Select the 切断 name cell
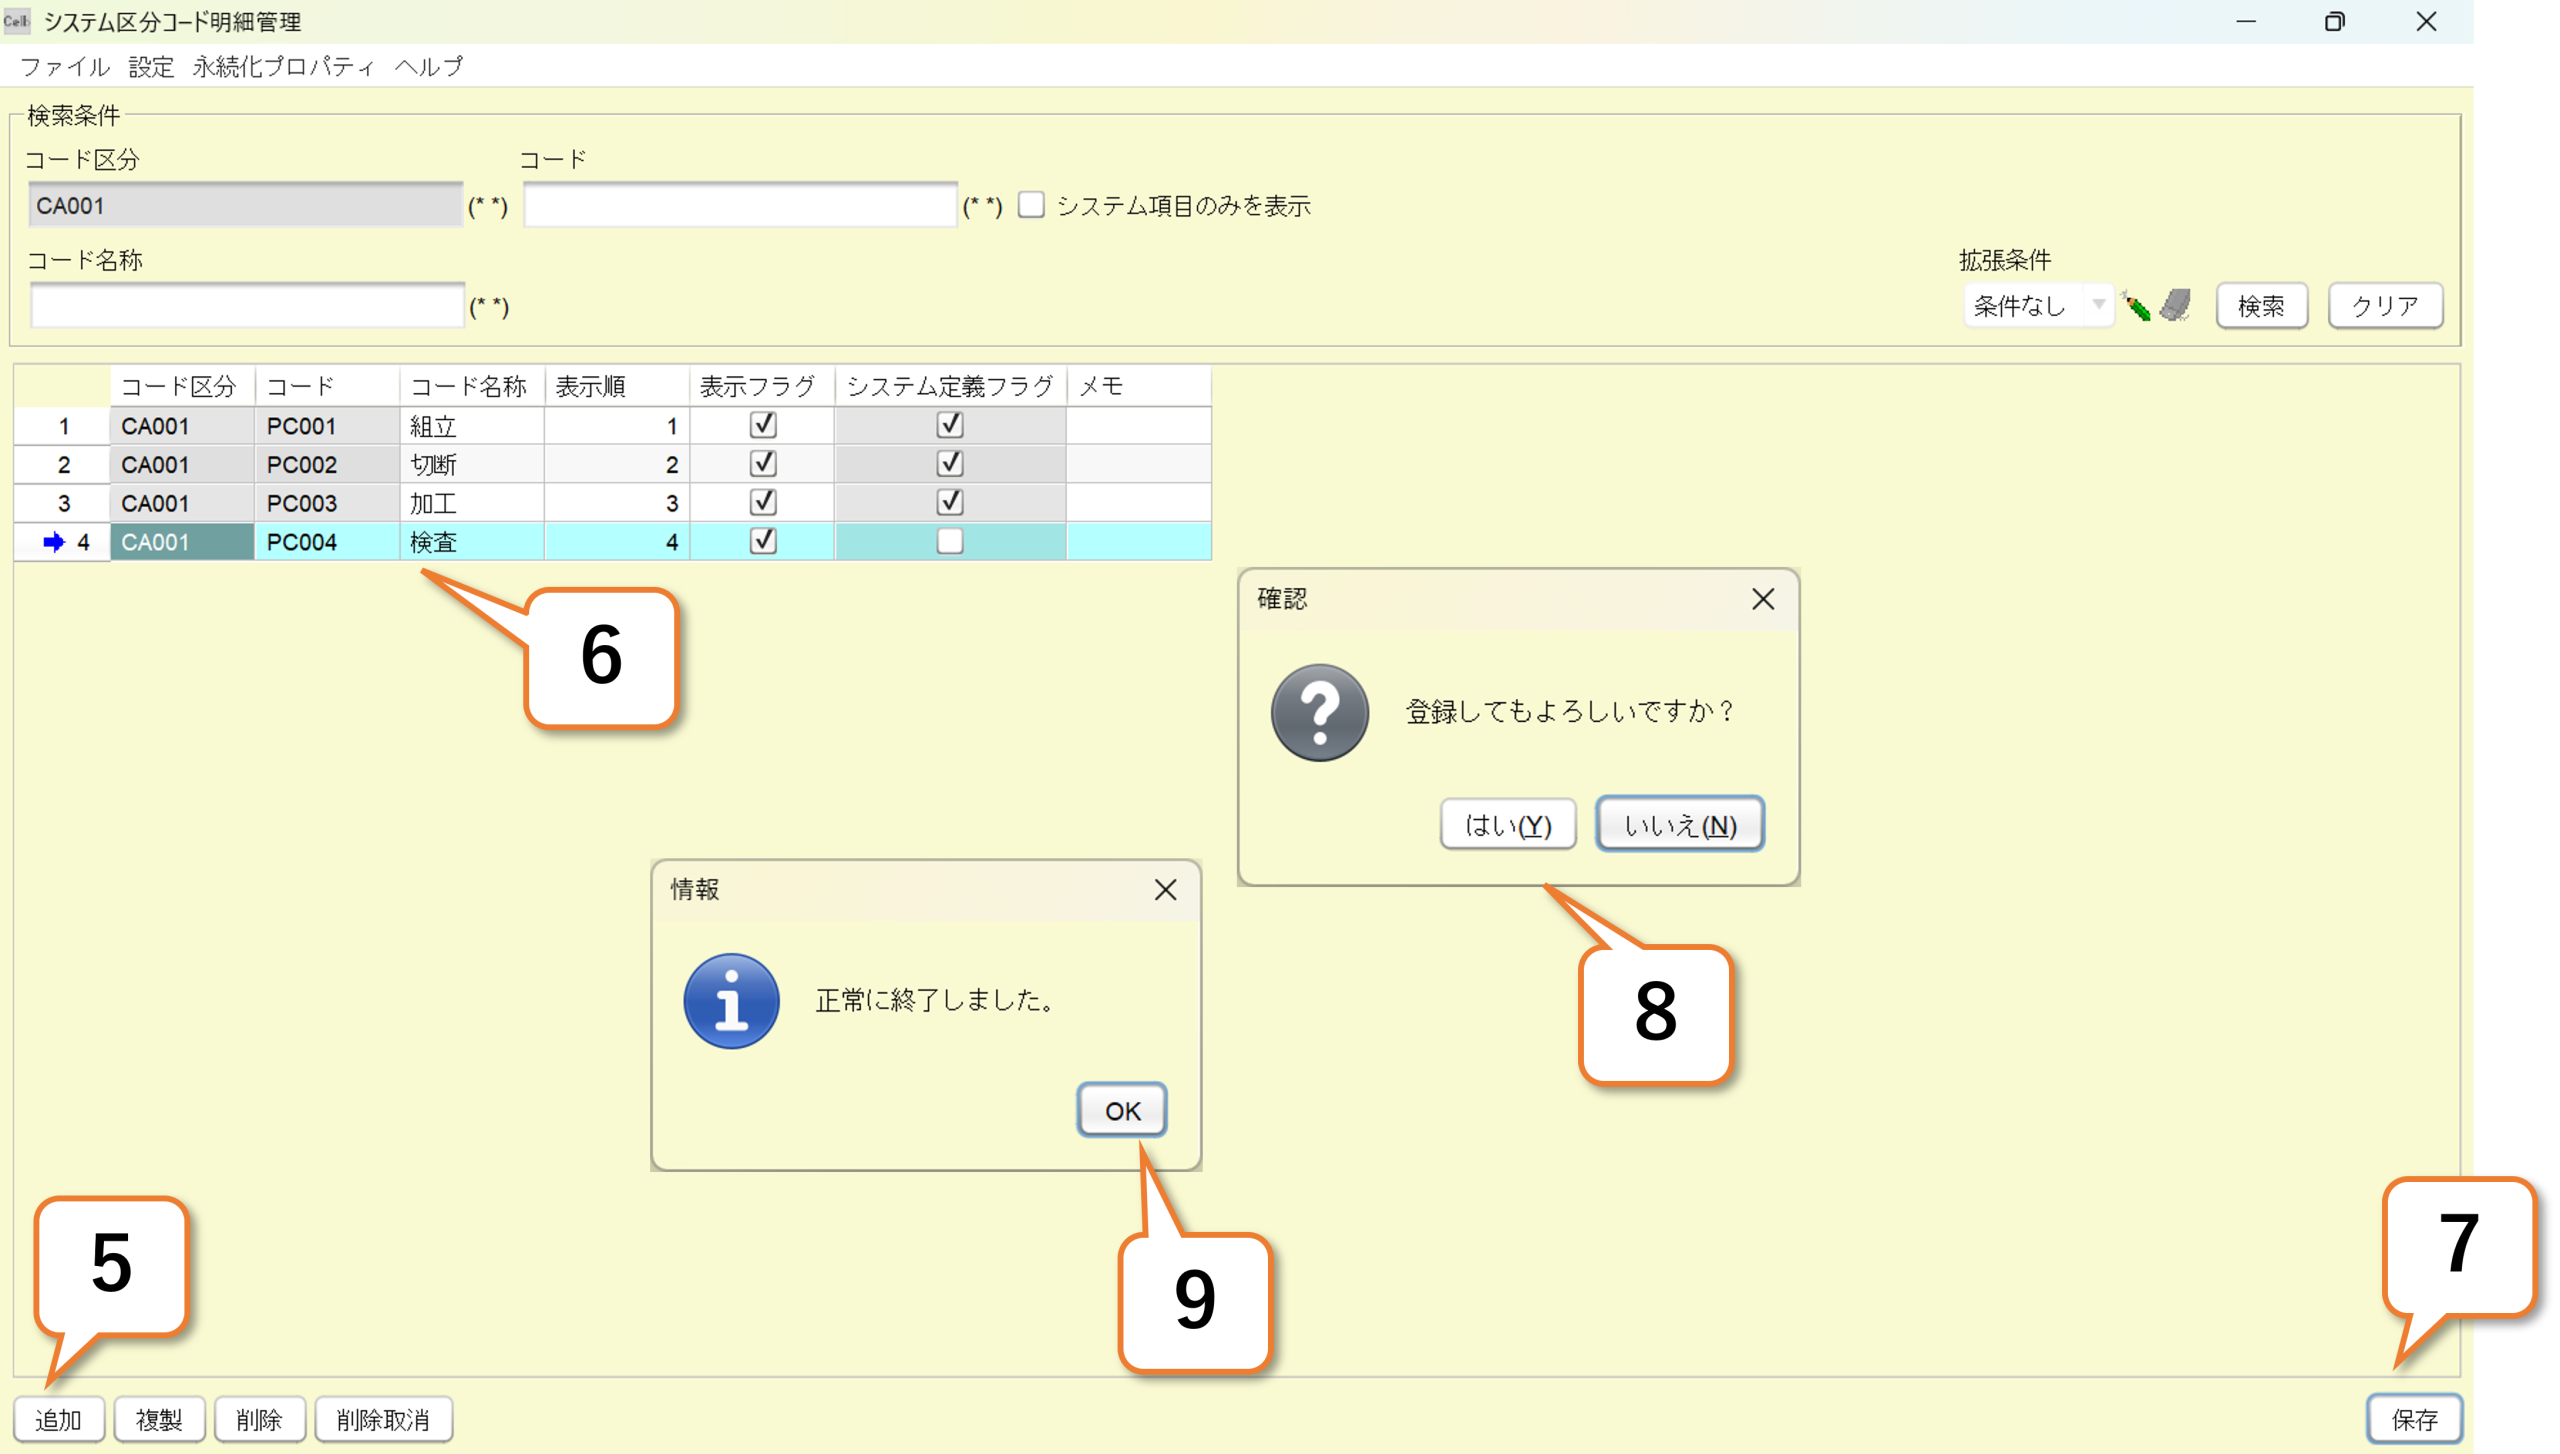Screen dimensions: 2560x1454 click(471, 465)
